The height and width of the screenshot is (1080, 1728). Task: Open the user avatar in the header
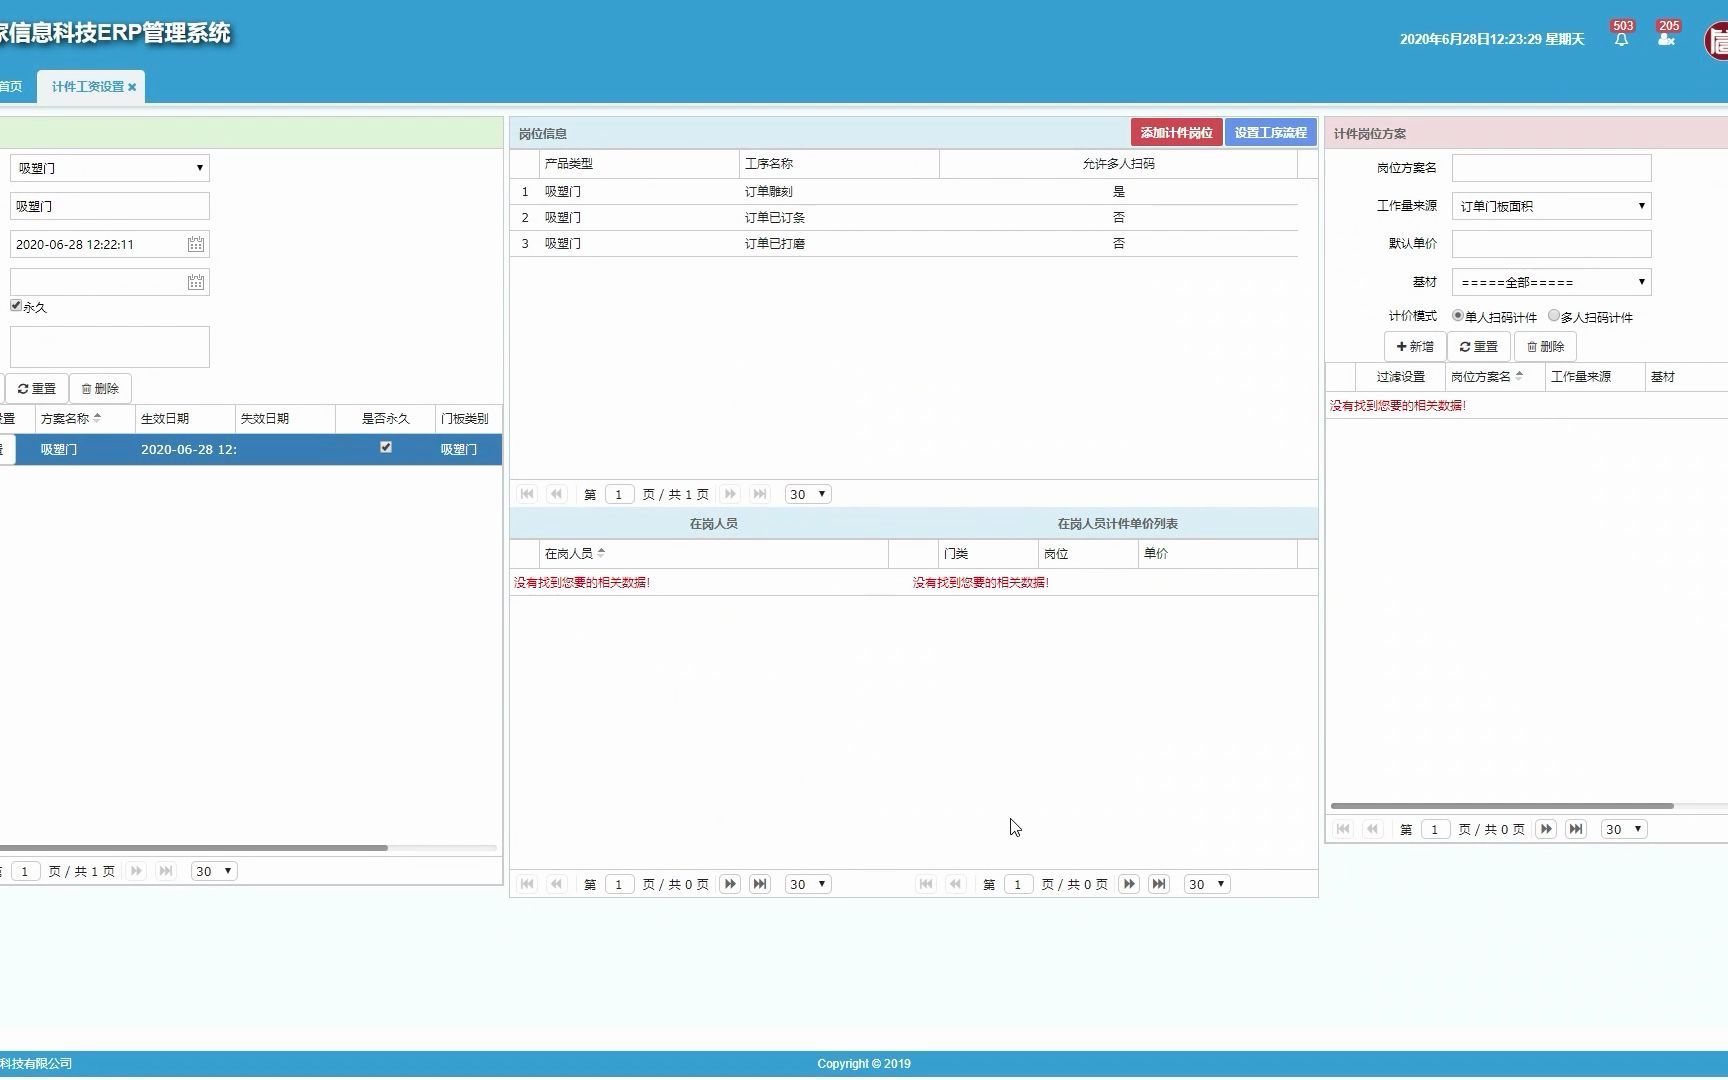tap(1717, 42)
